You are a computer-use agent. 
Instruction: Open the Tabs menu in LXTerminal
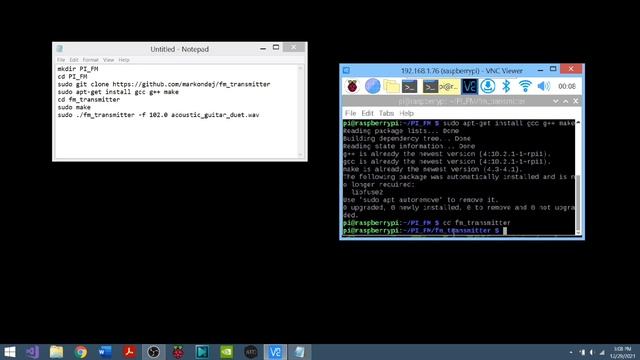[x=386, y=113]
